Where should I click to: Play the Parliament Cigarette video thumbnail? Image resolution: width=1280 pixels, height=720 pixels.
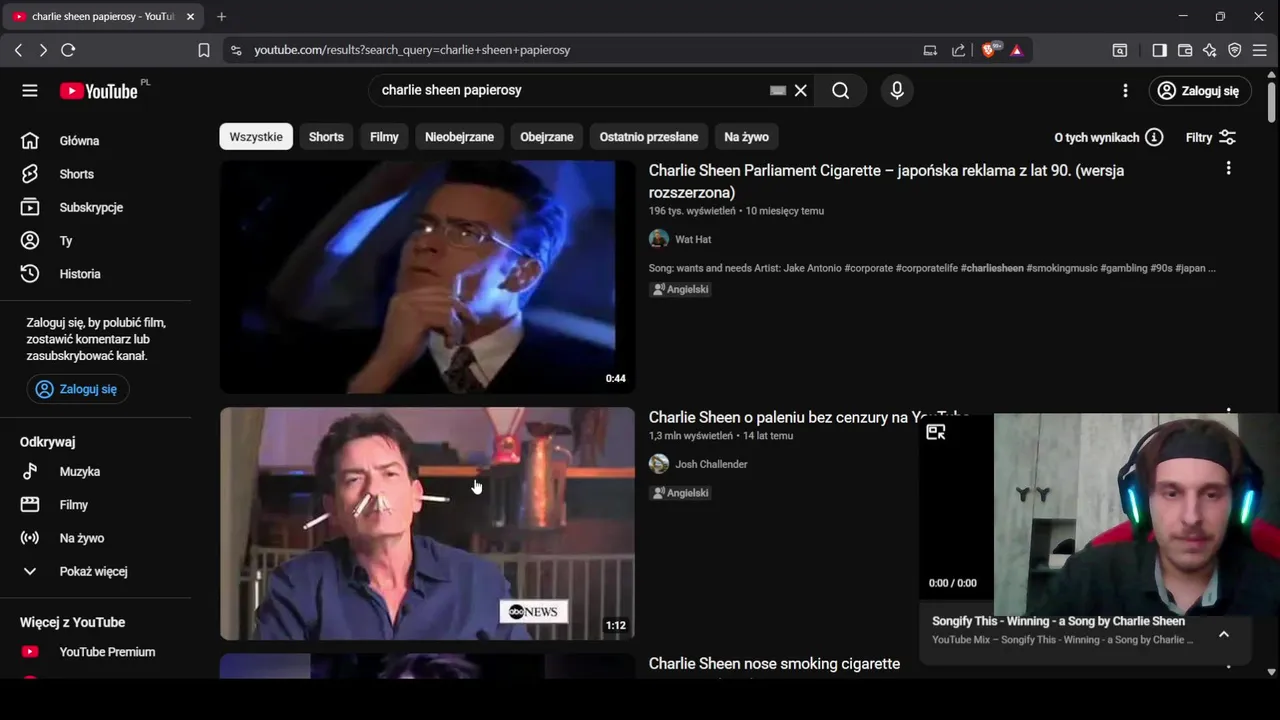[x=427, y=277]
